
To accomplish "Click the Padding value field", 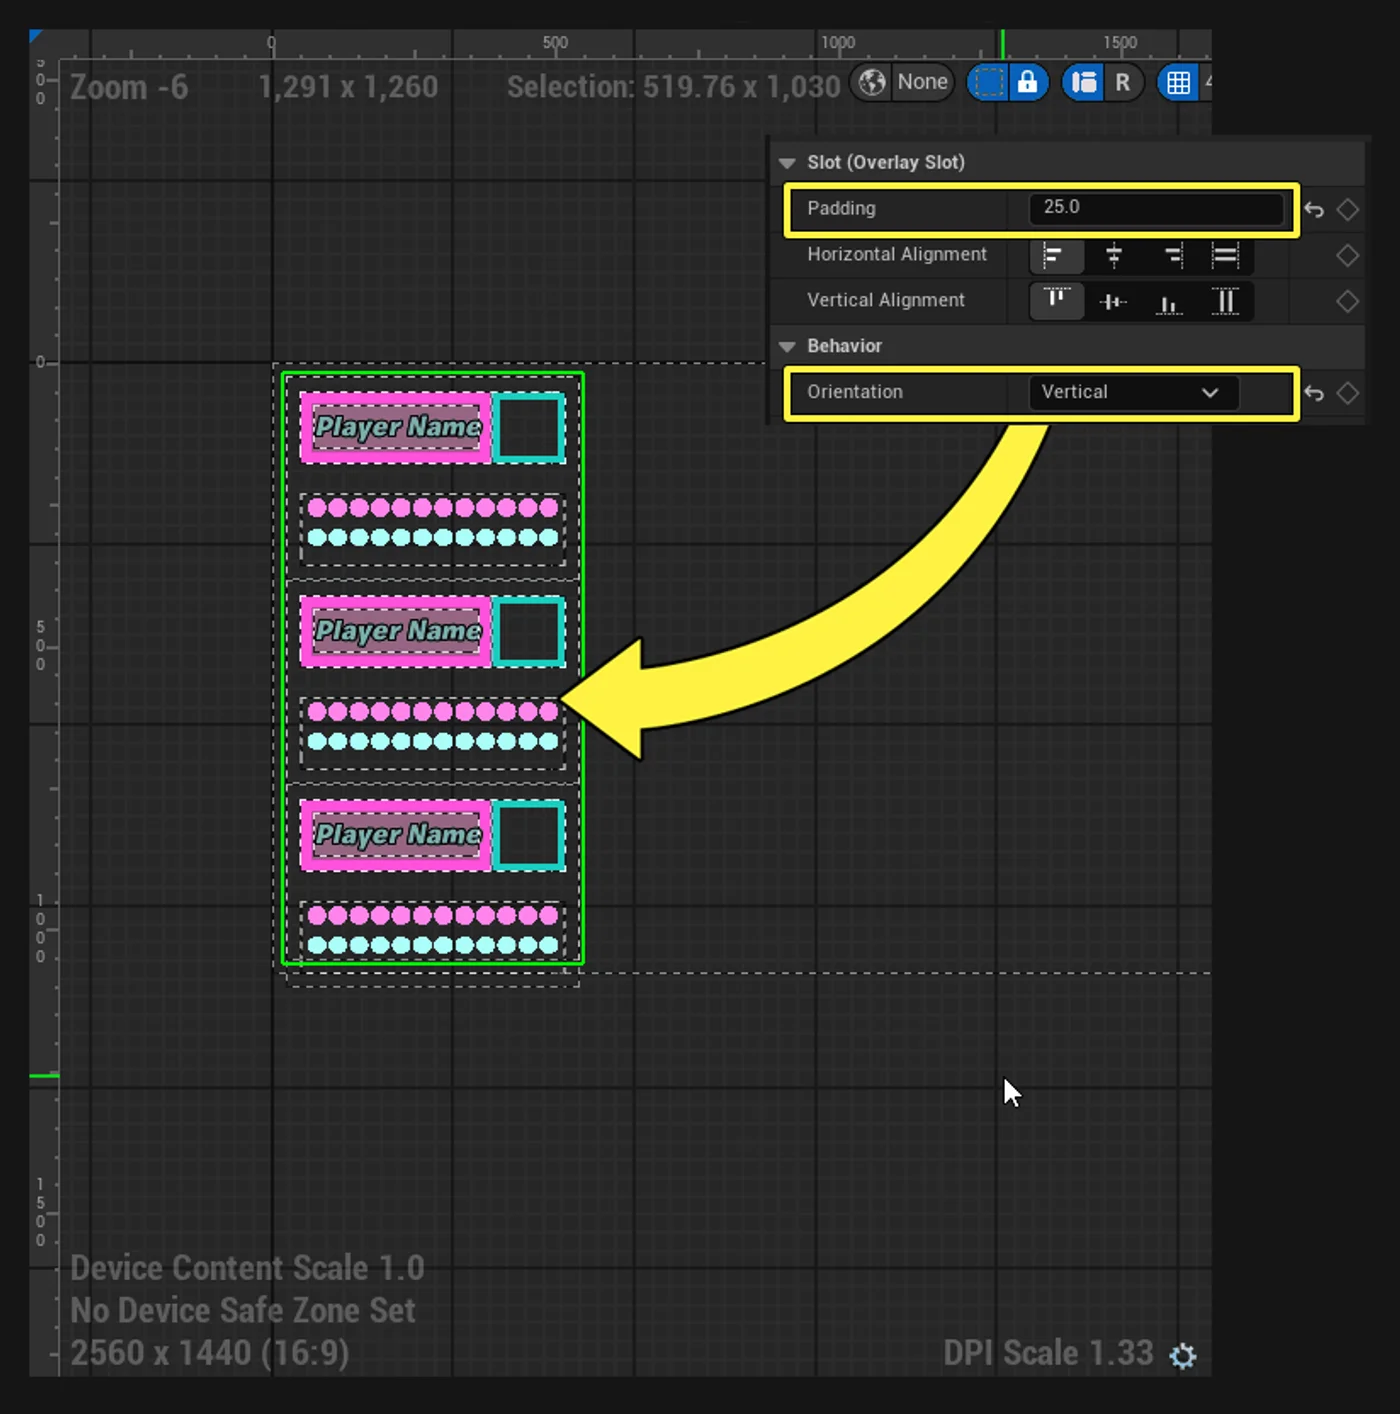I will coord(1156,208).
